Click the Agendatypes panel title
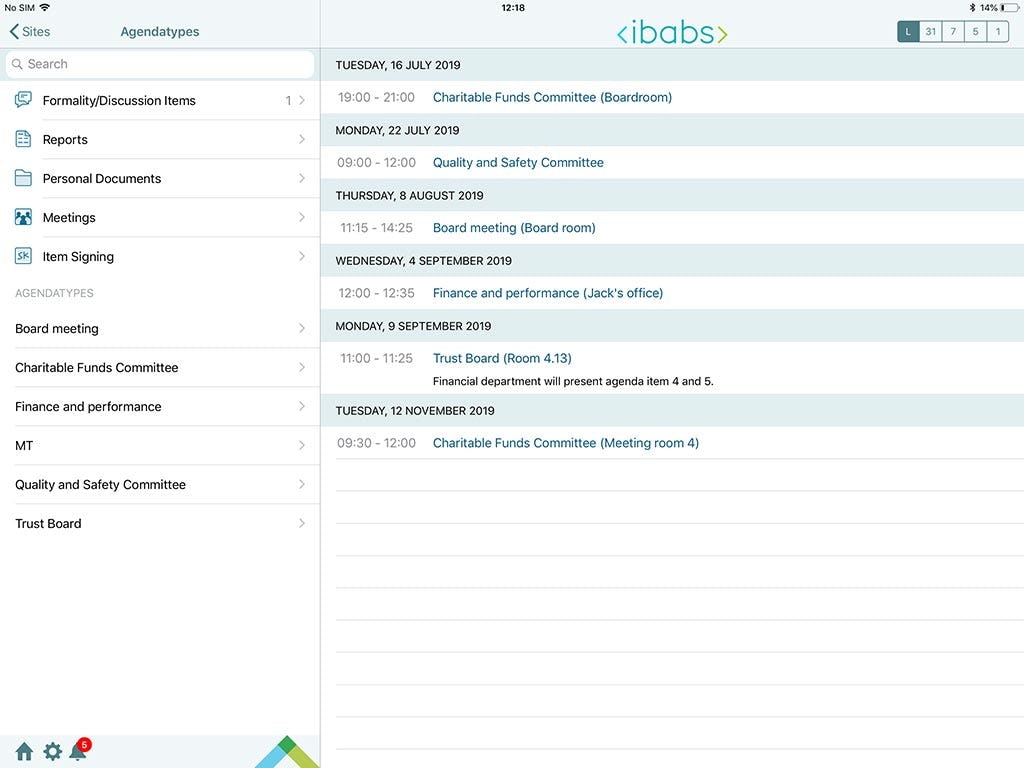Viewport: 1024px width, 768px height. point(160,31)
